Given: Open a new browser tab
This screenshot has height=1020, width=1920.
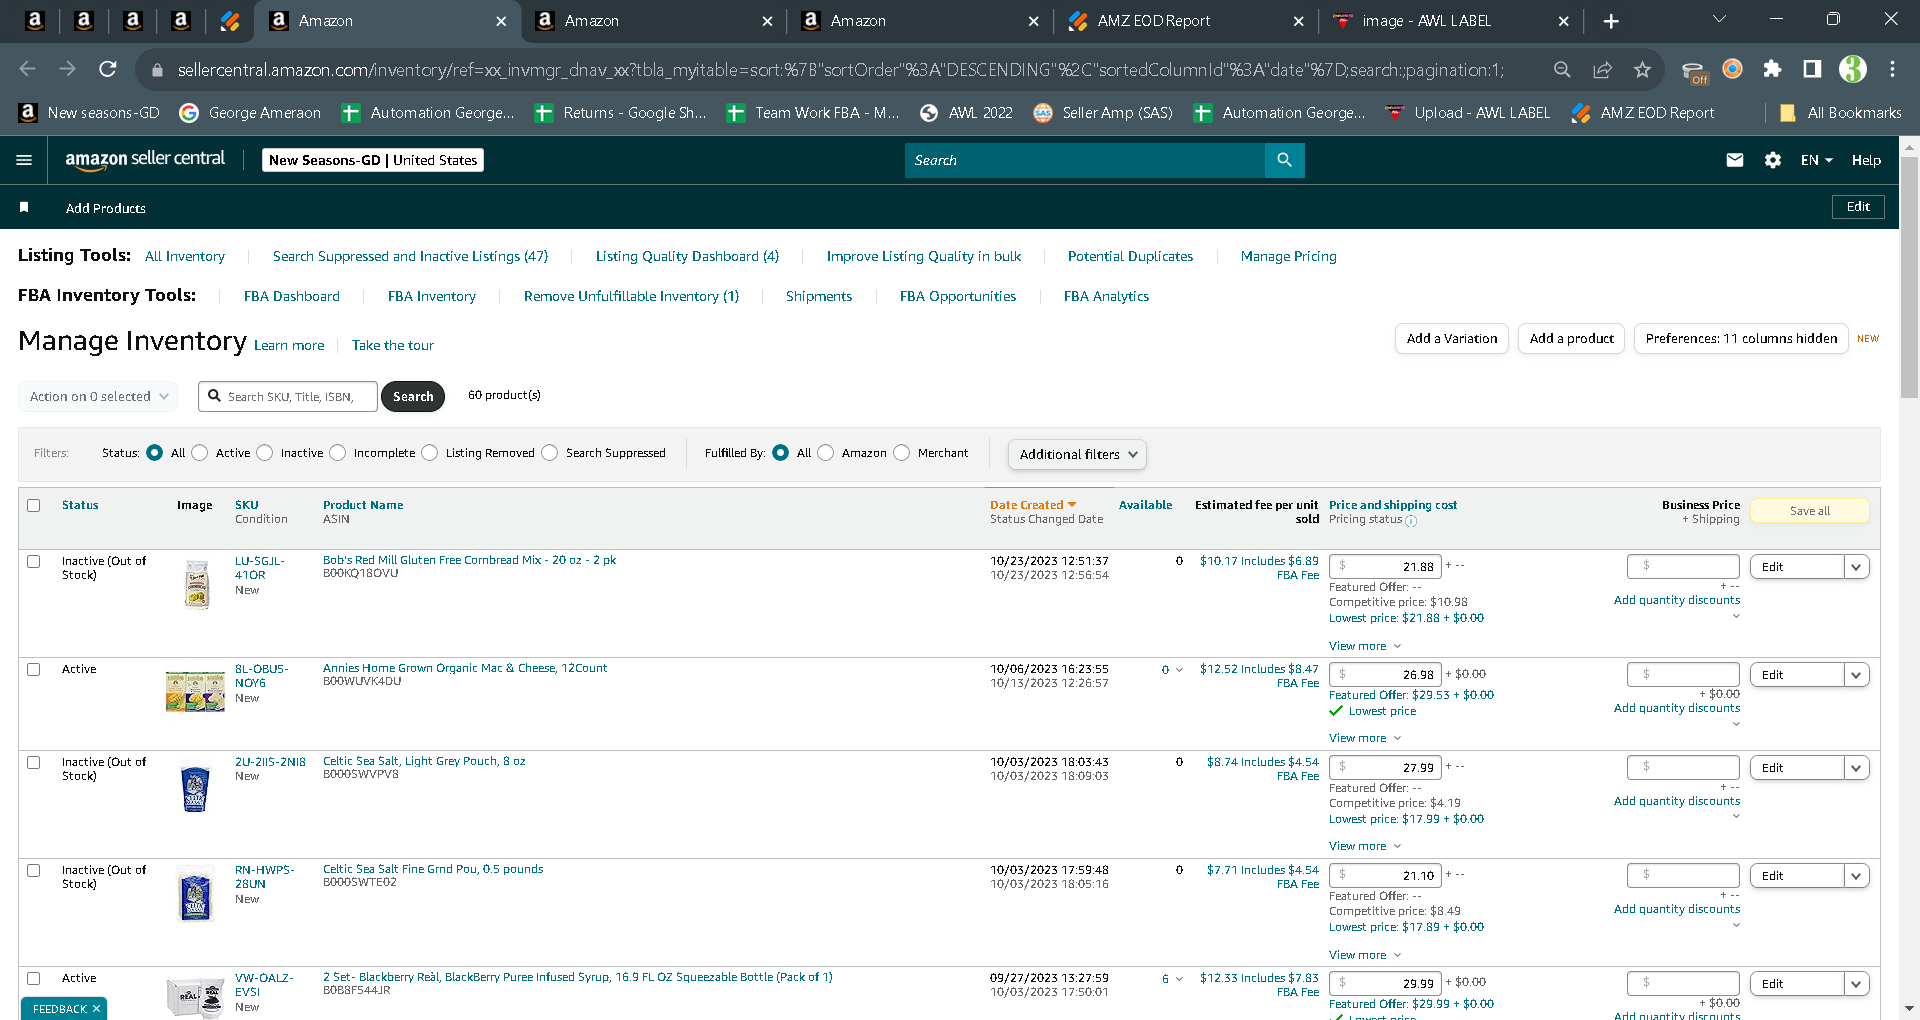Looking at the screenshot, I should pos(1611,21).
